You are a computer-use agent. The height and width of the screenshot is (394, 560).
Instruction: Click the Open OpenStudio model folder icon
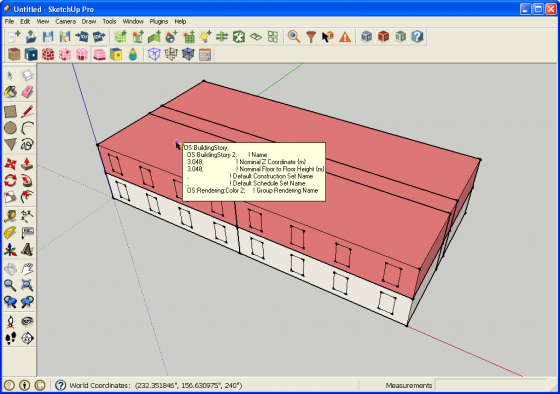31,37
